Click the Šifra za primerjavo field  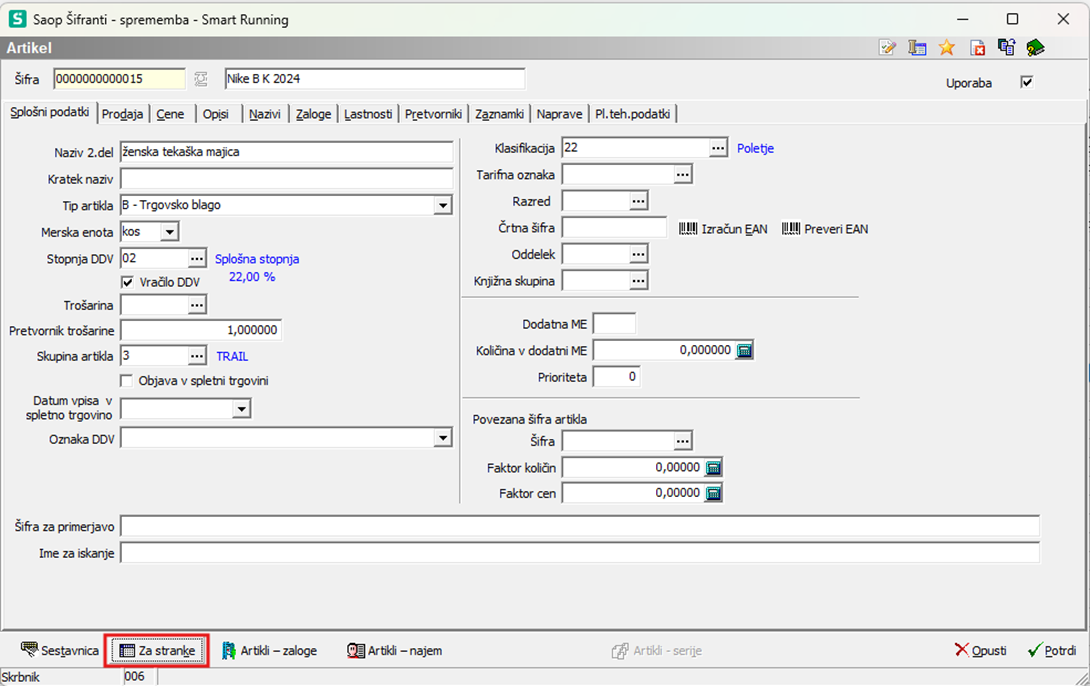pyautogui.click(x=580, y=526)
